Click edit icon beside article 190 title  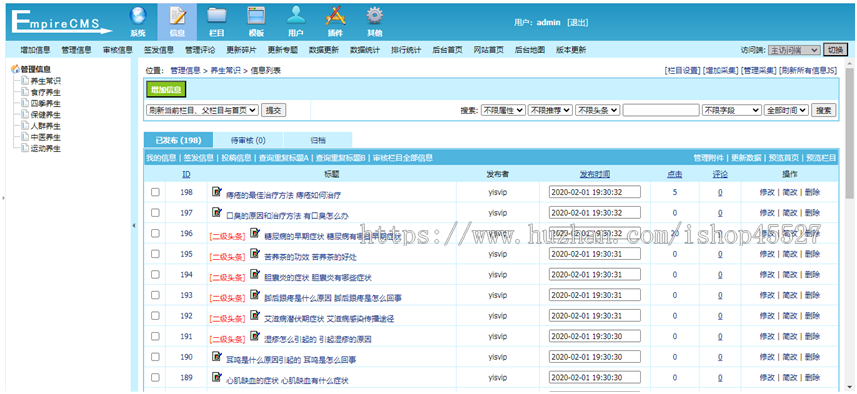[x=217, y=357]
